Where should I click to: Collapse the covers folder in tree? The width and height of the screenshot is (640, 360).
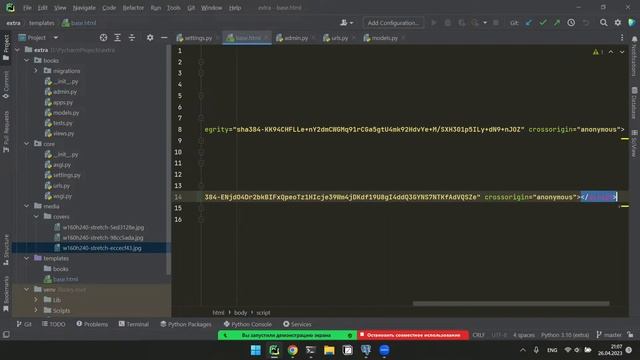point(36,216)
